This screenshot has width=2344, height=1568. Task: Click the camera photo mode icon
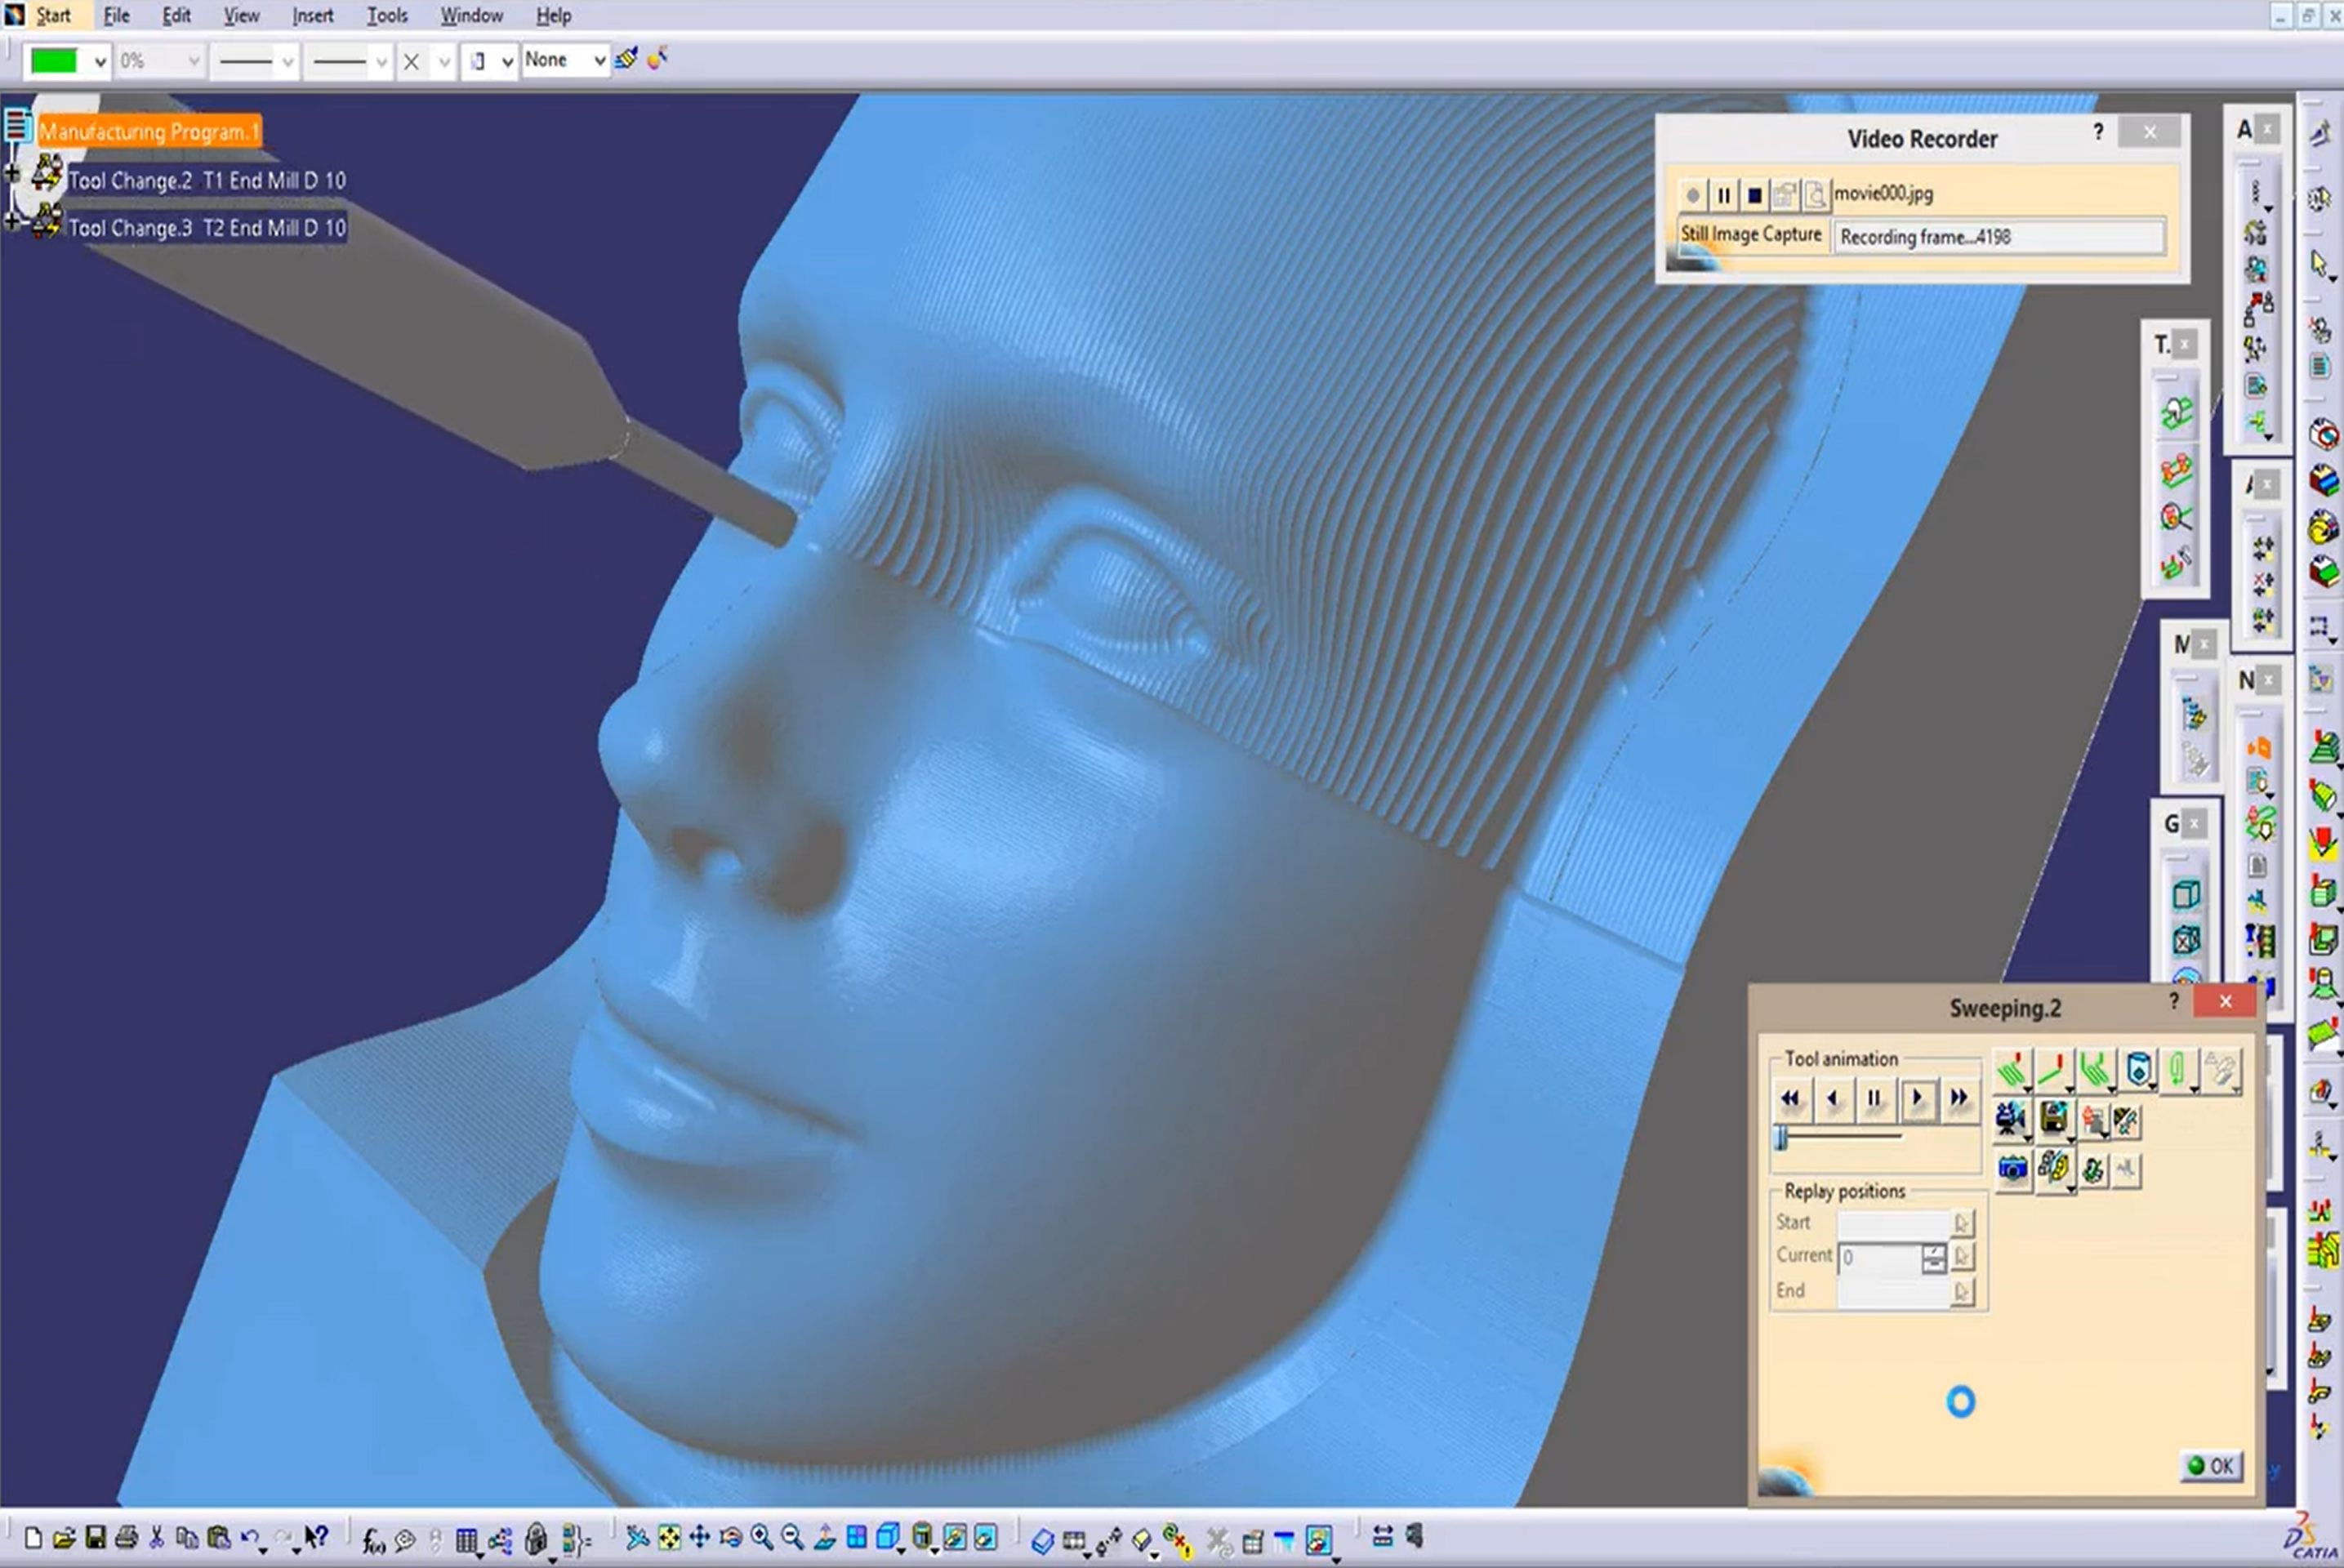coord(2012,1168)
